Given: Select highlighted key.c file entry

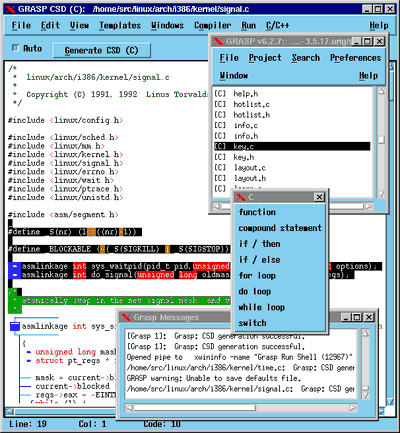Looking at the screenshot, I should pos(292,146).
